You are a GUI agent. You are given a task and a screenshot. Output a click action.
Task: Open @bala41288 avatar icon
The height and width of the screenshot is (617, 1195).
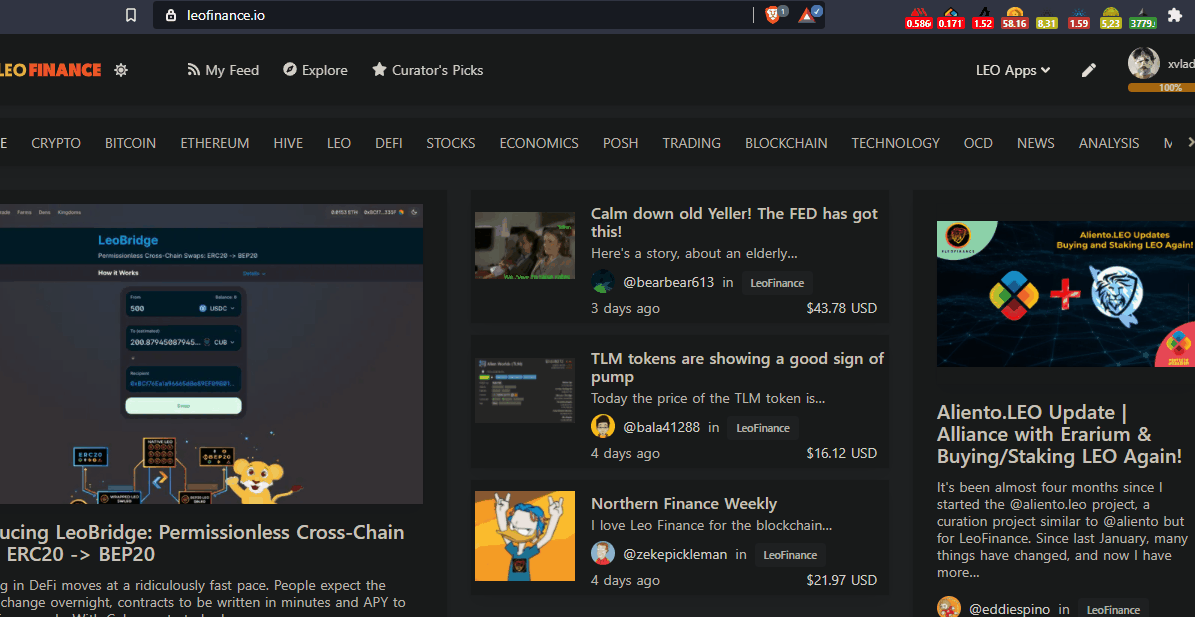[603, 427]
